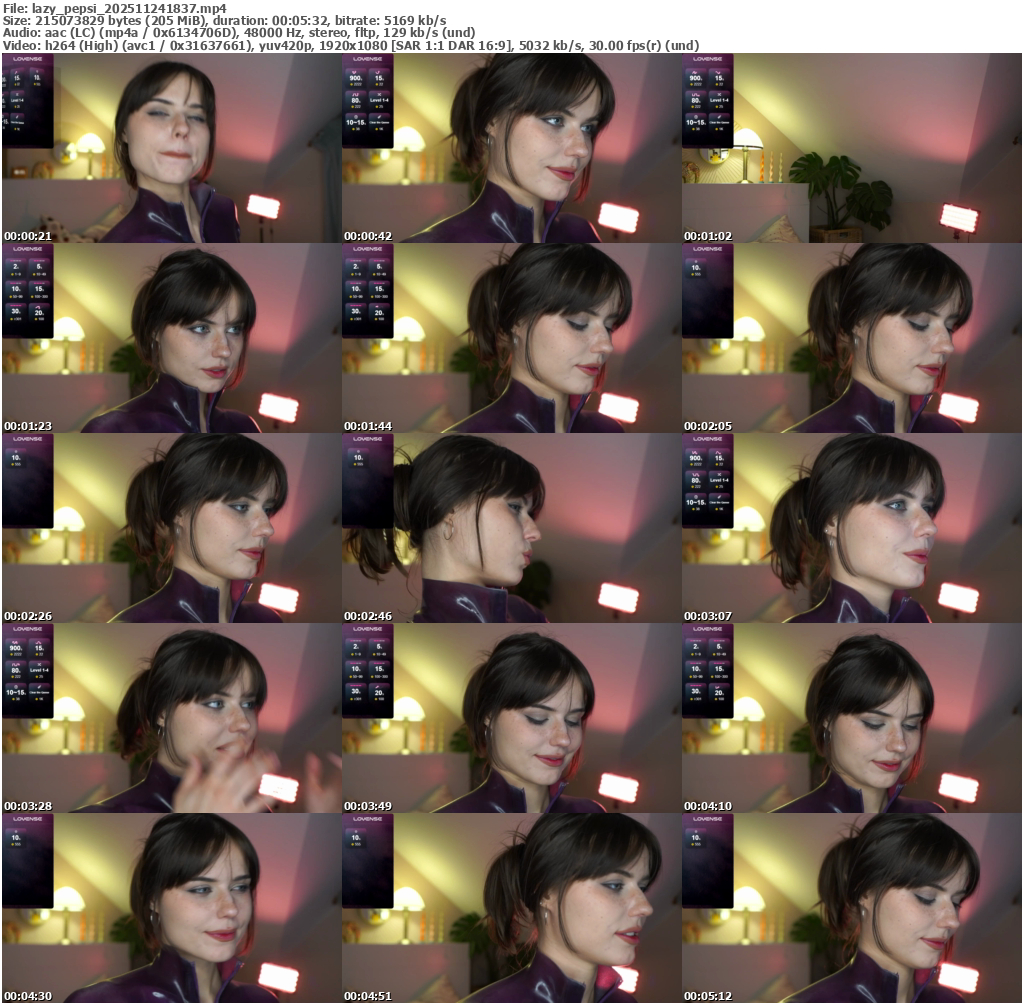Click the 00:03:28 frame with waving hand

pyautogui.click(x=171, y=718)
